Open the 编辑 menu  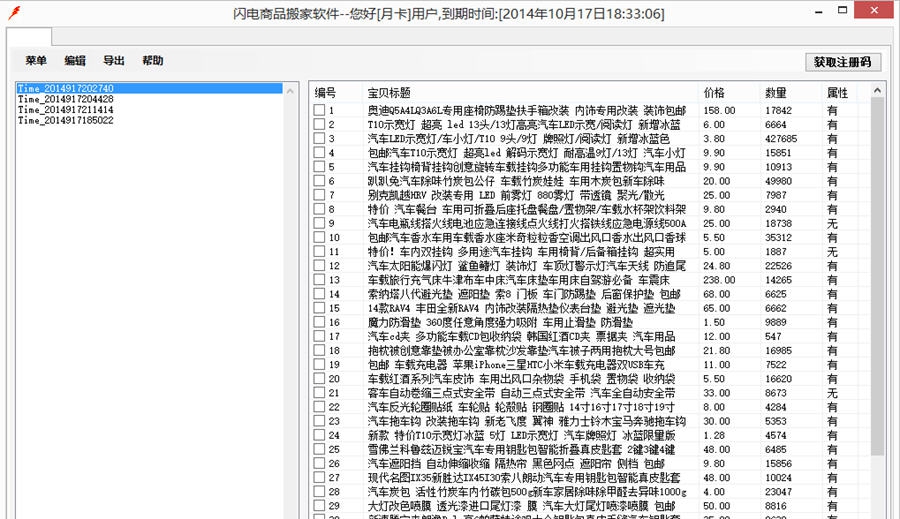[x=75, y=60]
